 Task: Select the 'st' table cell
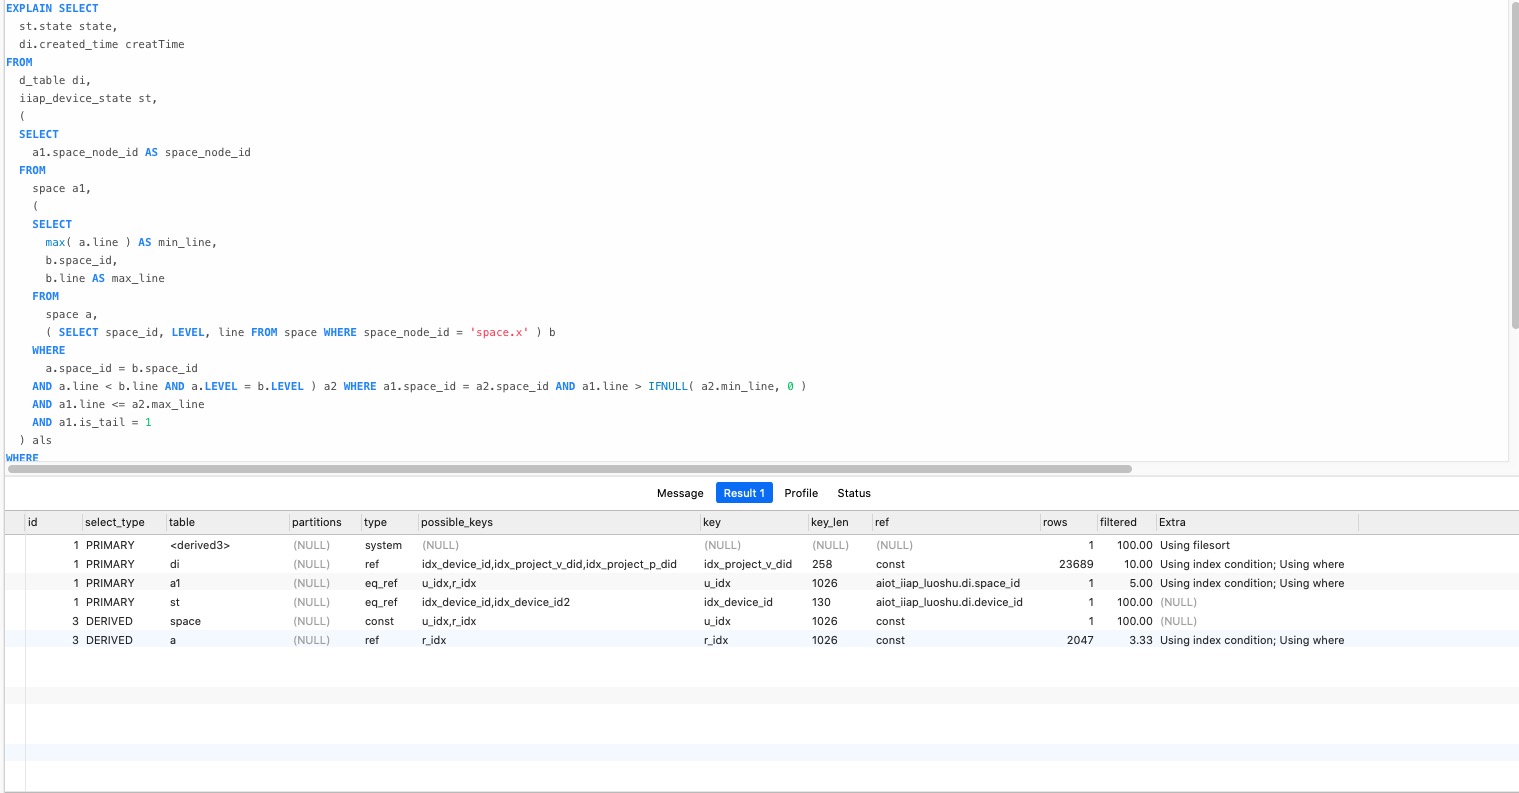(175, 602)
